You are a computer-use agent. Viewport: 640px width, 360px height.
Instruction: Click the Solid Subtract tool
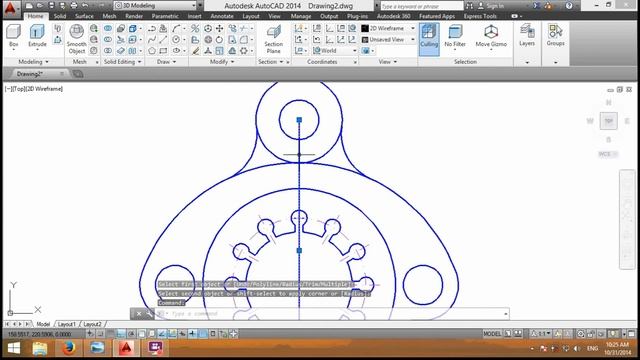point(108,40)
